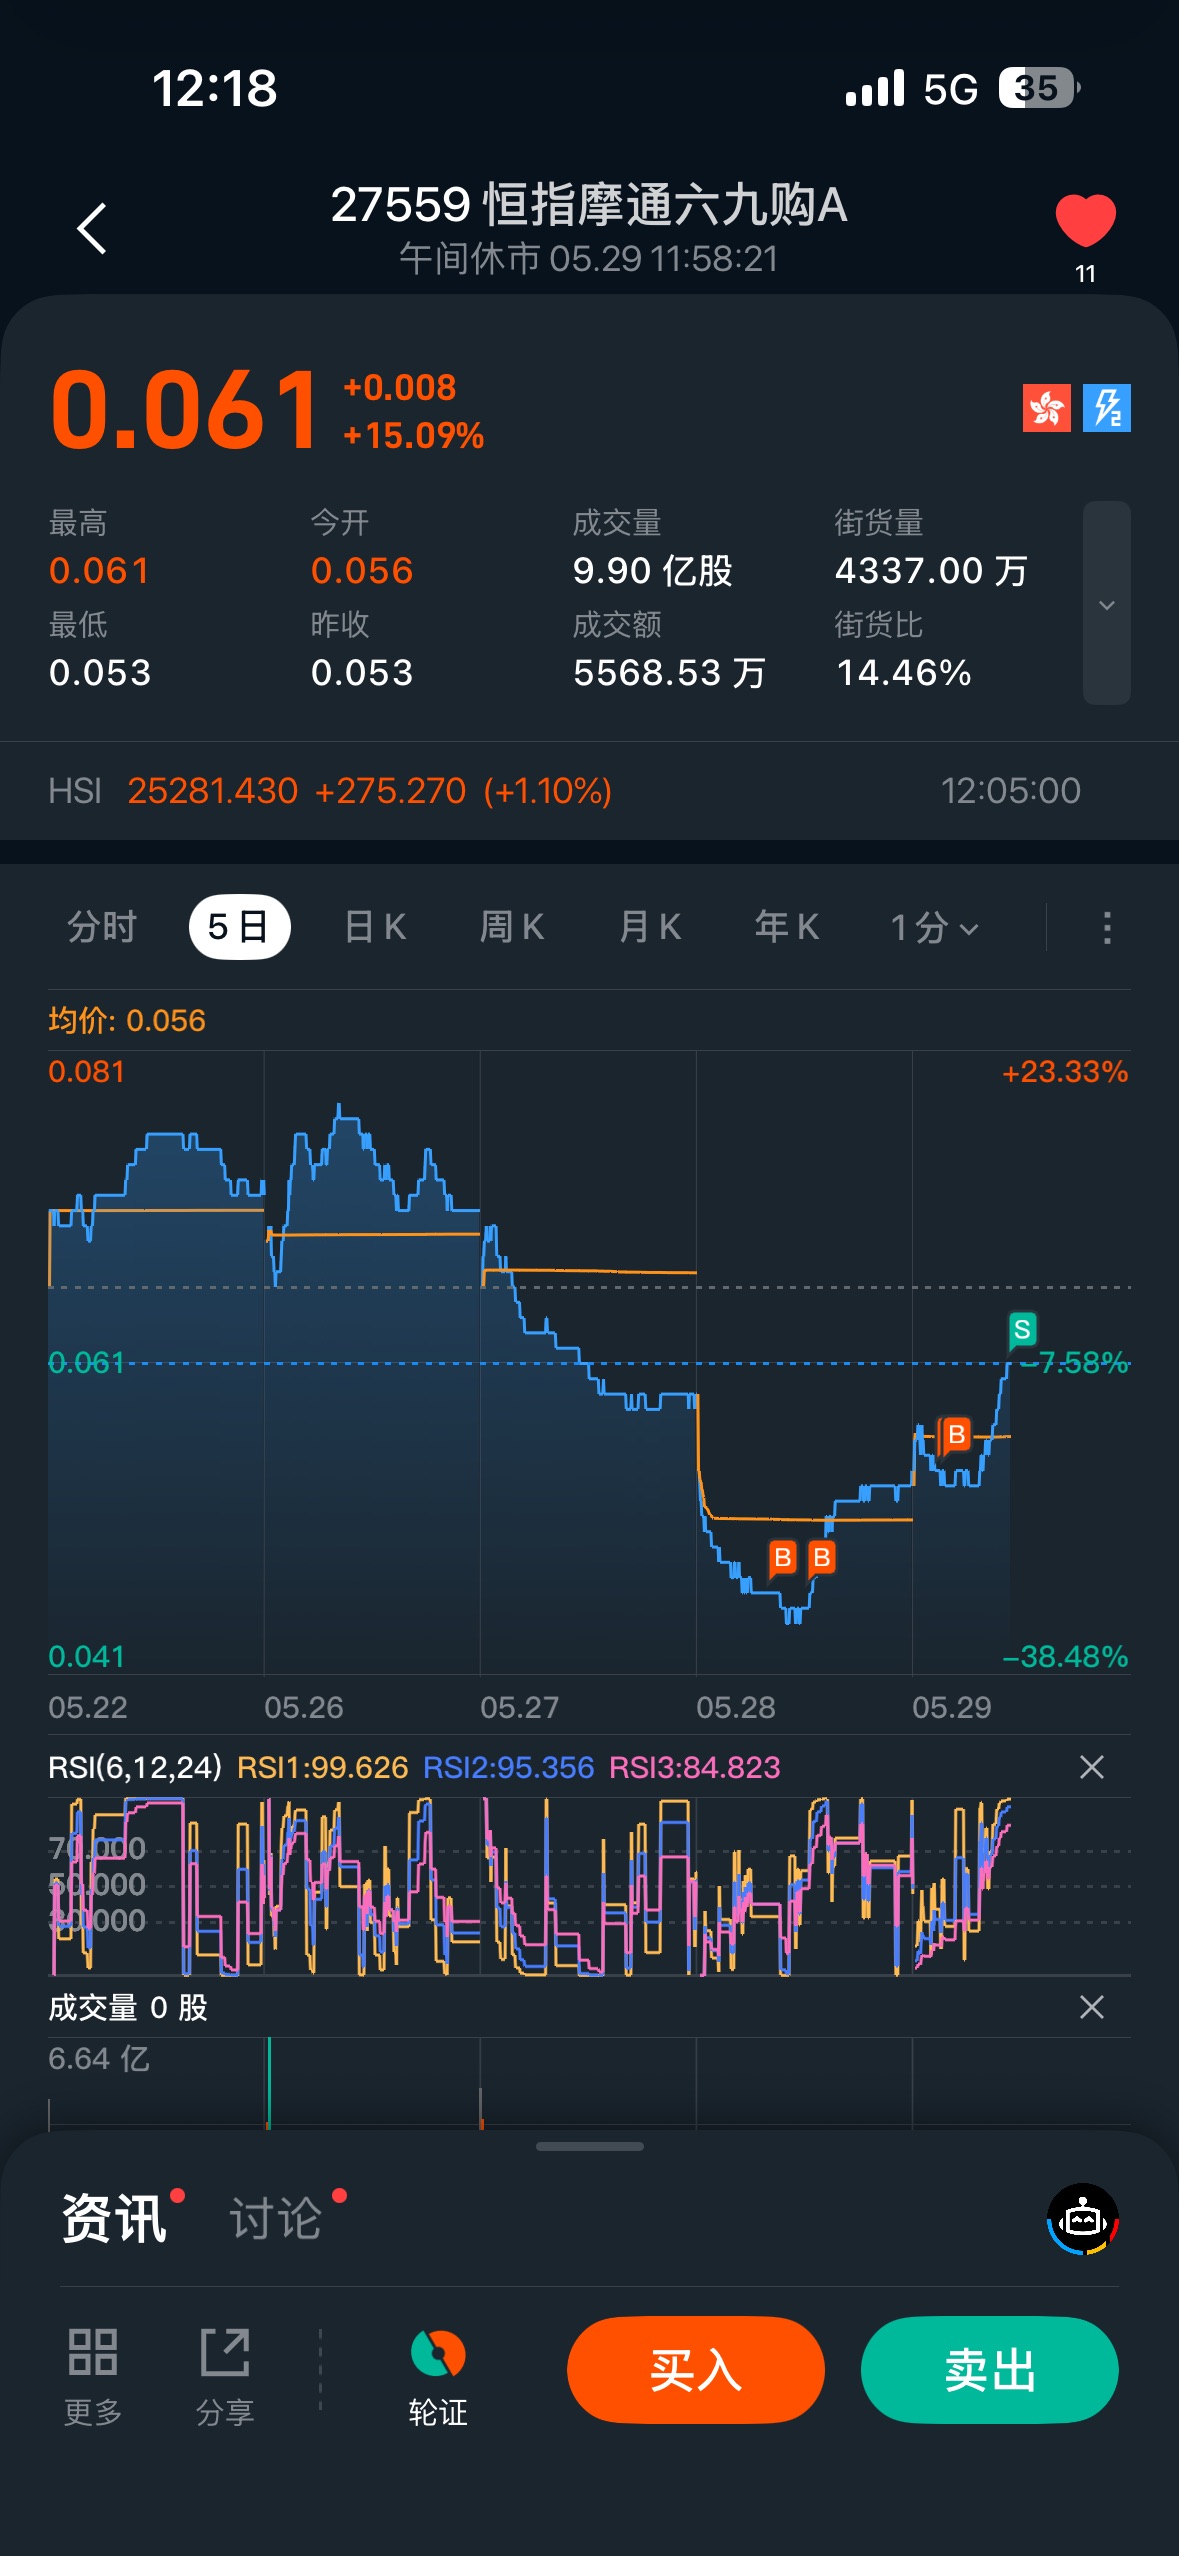This screenshot has height=2556, width=1179.
Task: Tap the 05.27 date label on chart axis
Action: tap(519, 1707)
